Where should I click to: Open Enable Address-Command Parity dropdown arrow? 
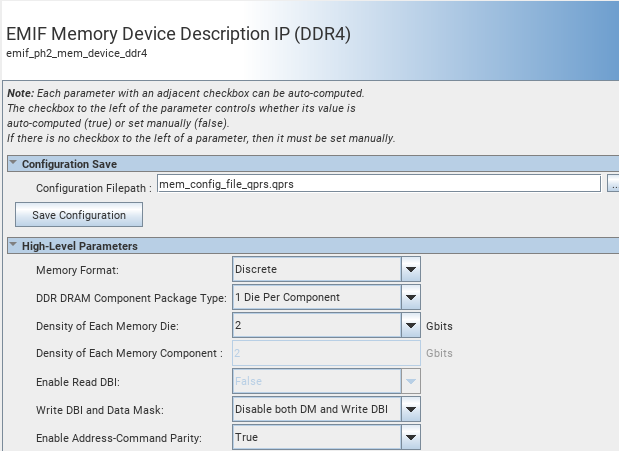pos(410,437)
